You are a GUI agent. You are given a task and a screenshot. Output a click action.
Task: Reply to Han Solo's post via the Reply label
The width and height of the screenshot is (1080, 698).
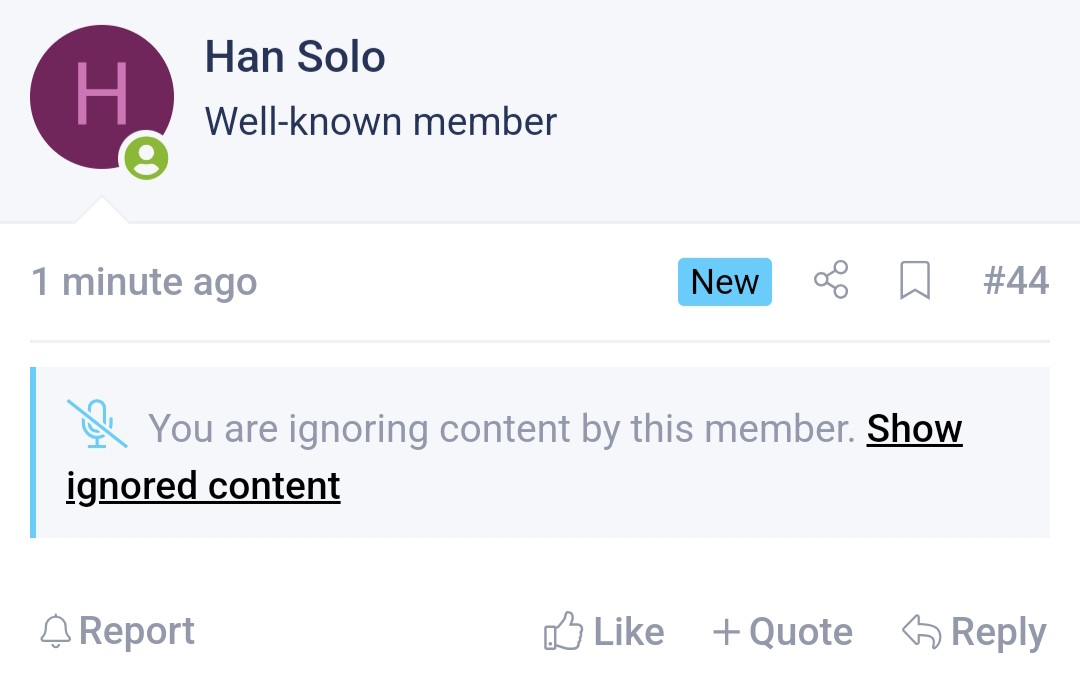[x=999, y=632]
